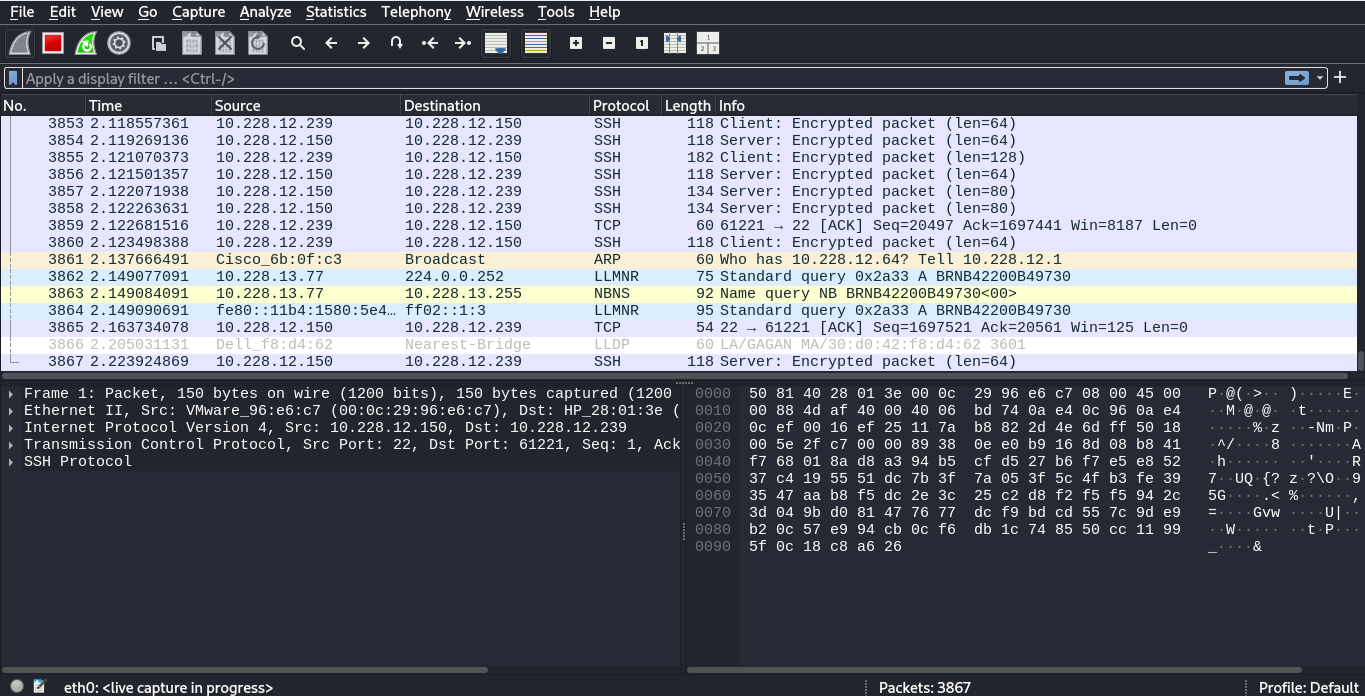The image size is (1365, 696).
Task: Open the display filter bookmark menu
Action: coord(14,78)
